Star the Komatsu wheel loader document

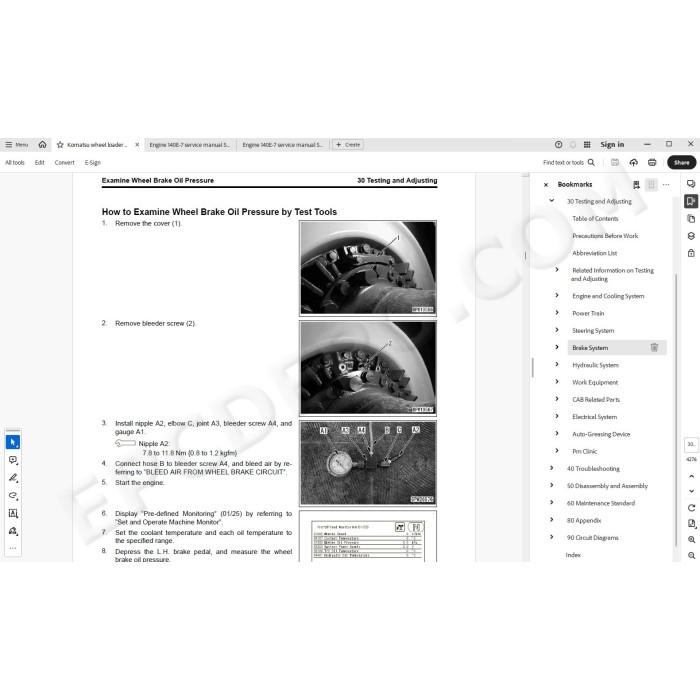[60, 145]
